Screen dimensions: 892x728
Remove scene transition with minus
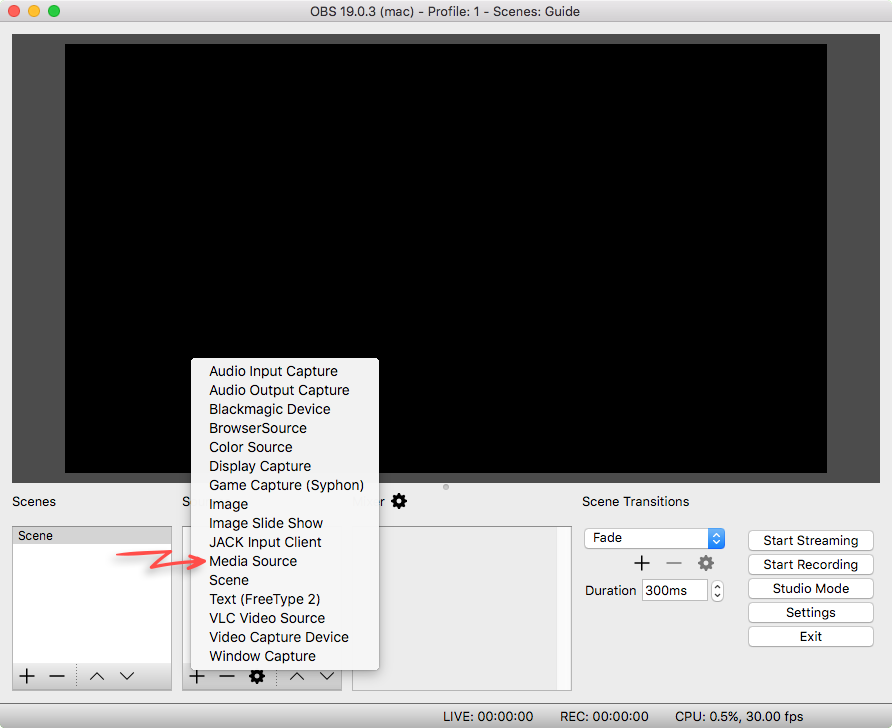[x=674, y=563]
